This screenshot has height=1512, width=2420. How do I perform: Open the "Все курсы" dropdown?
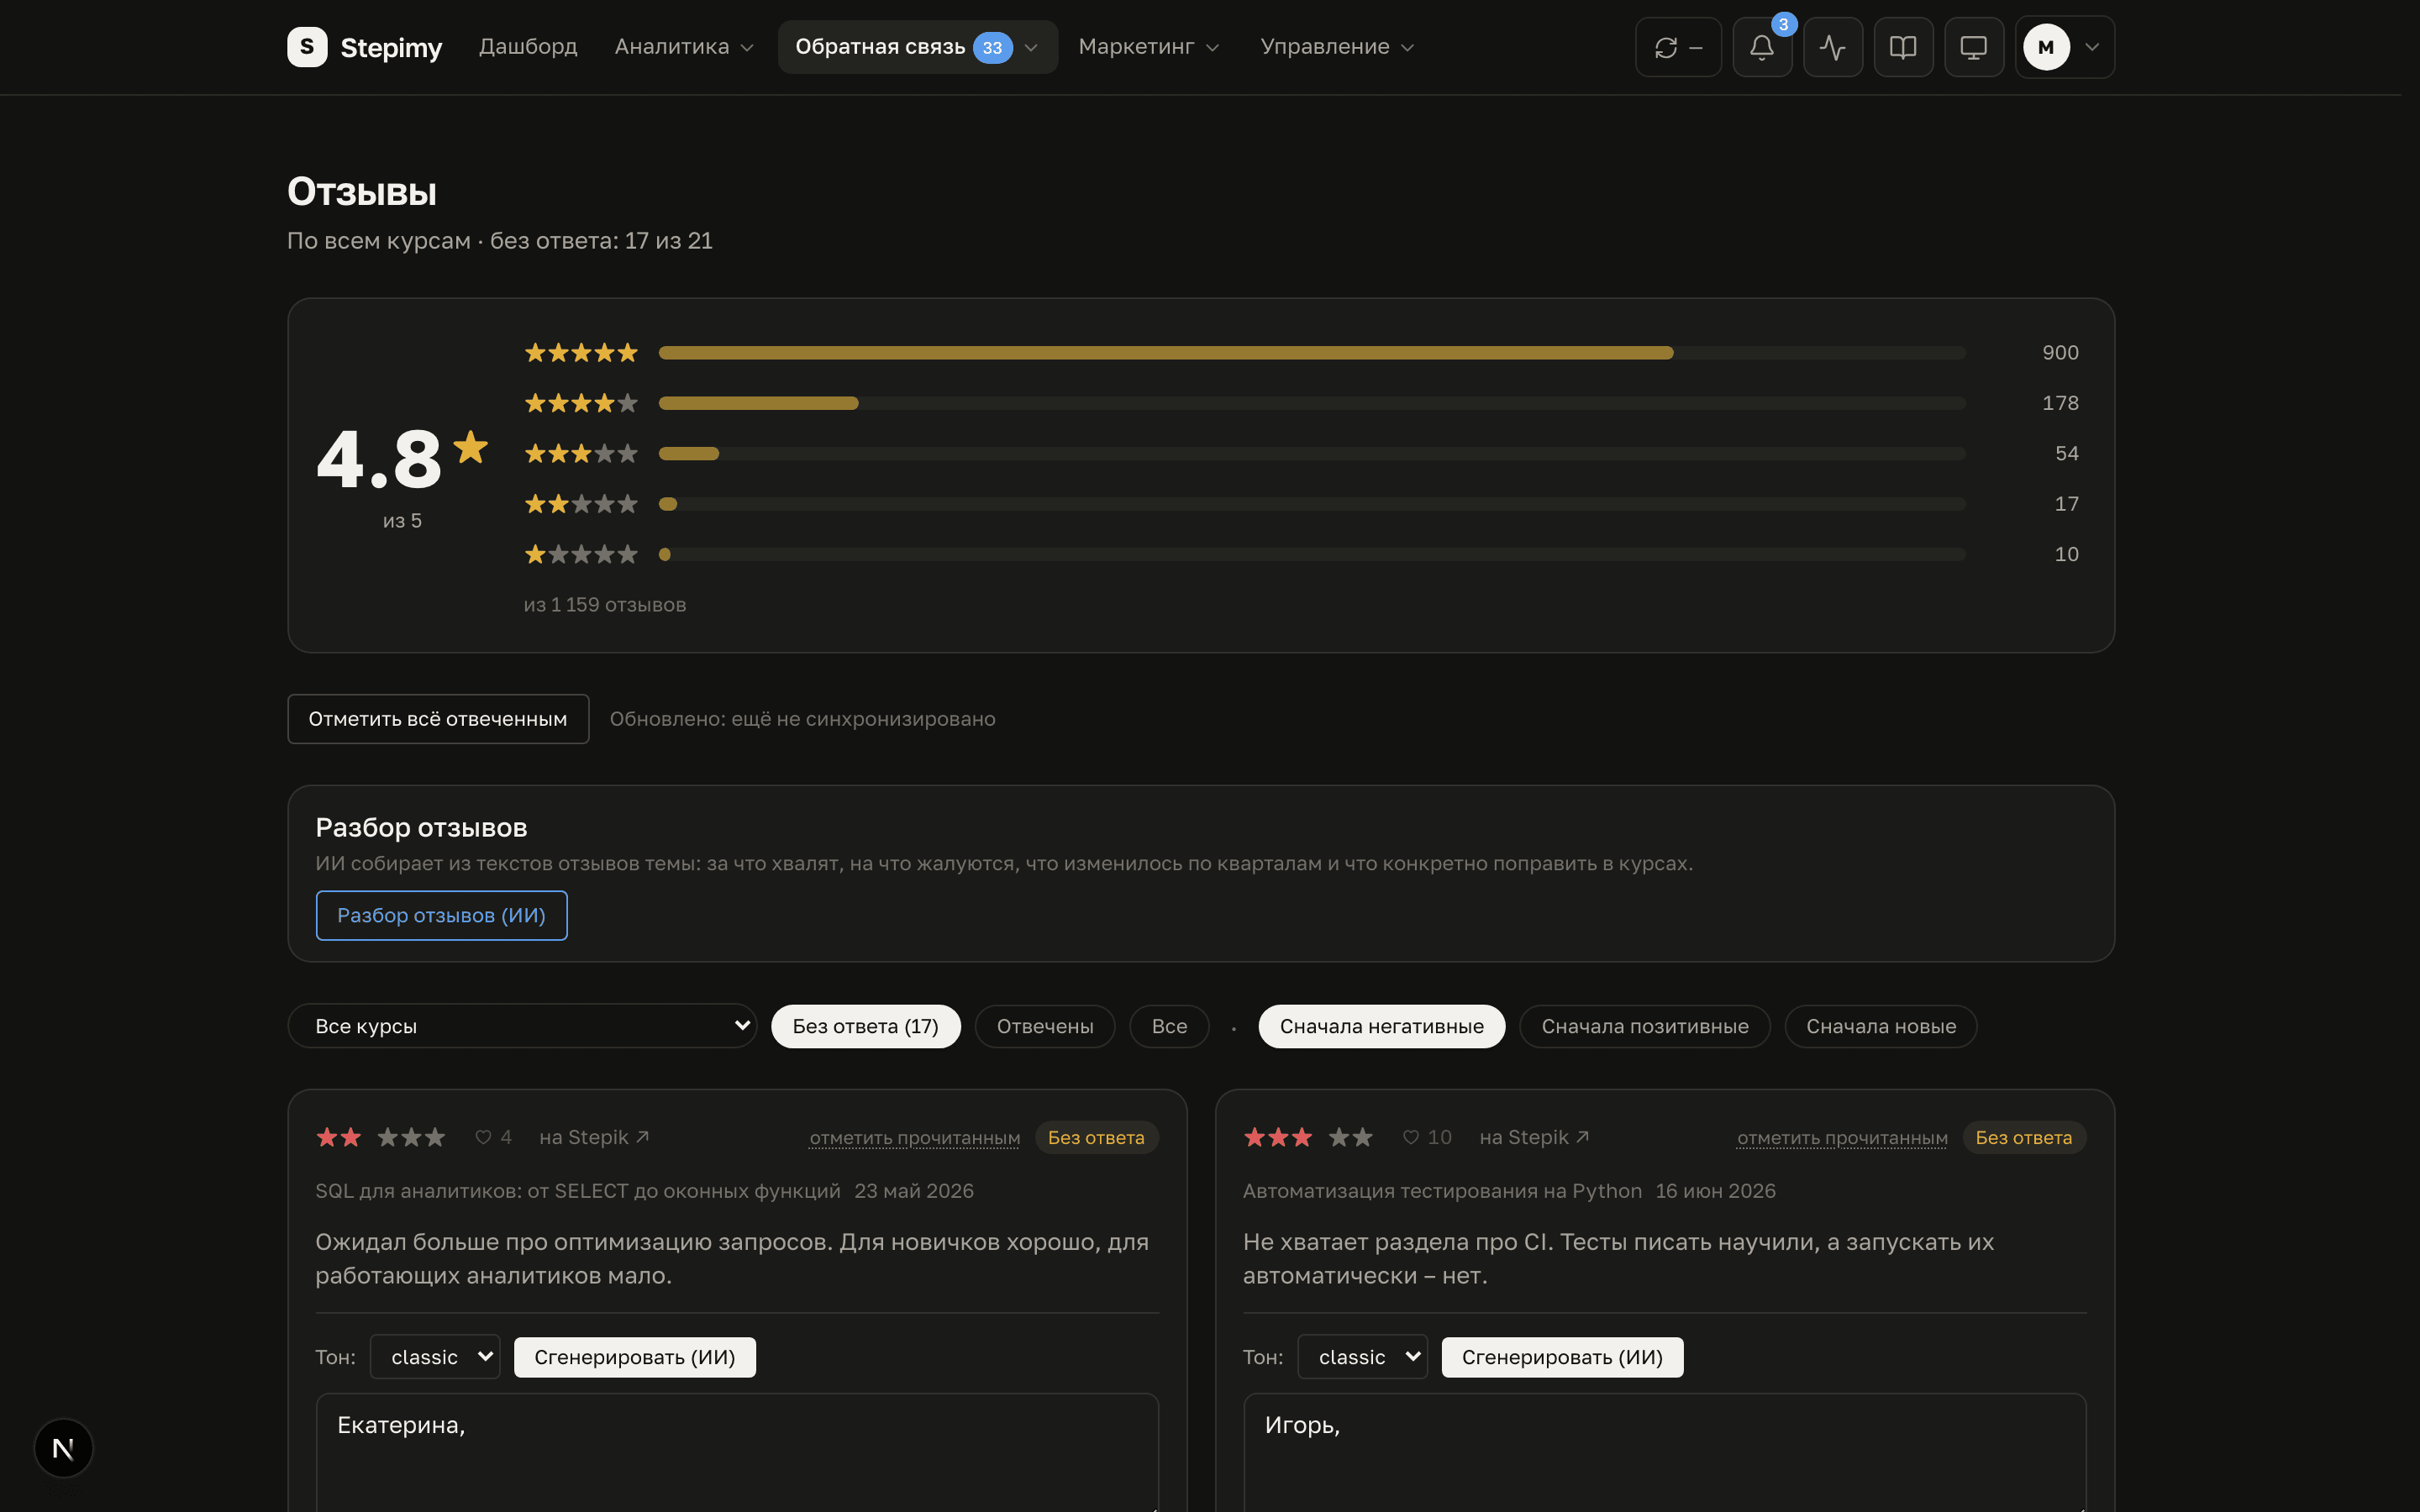click(522, 1026)
